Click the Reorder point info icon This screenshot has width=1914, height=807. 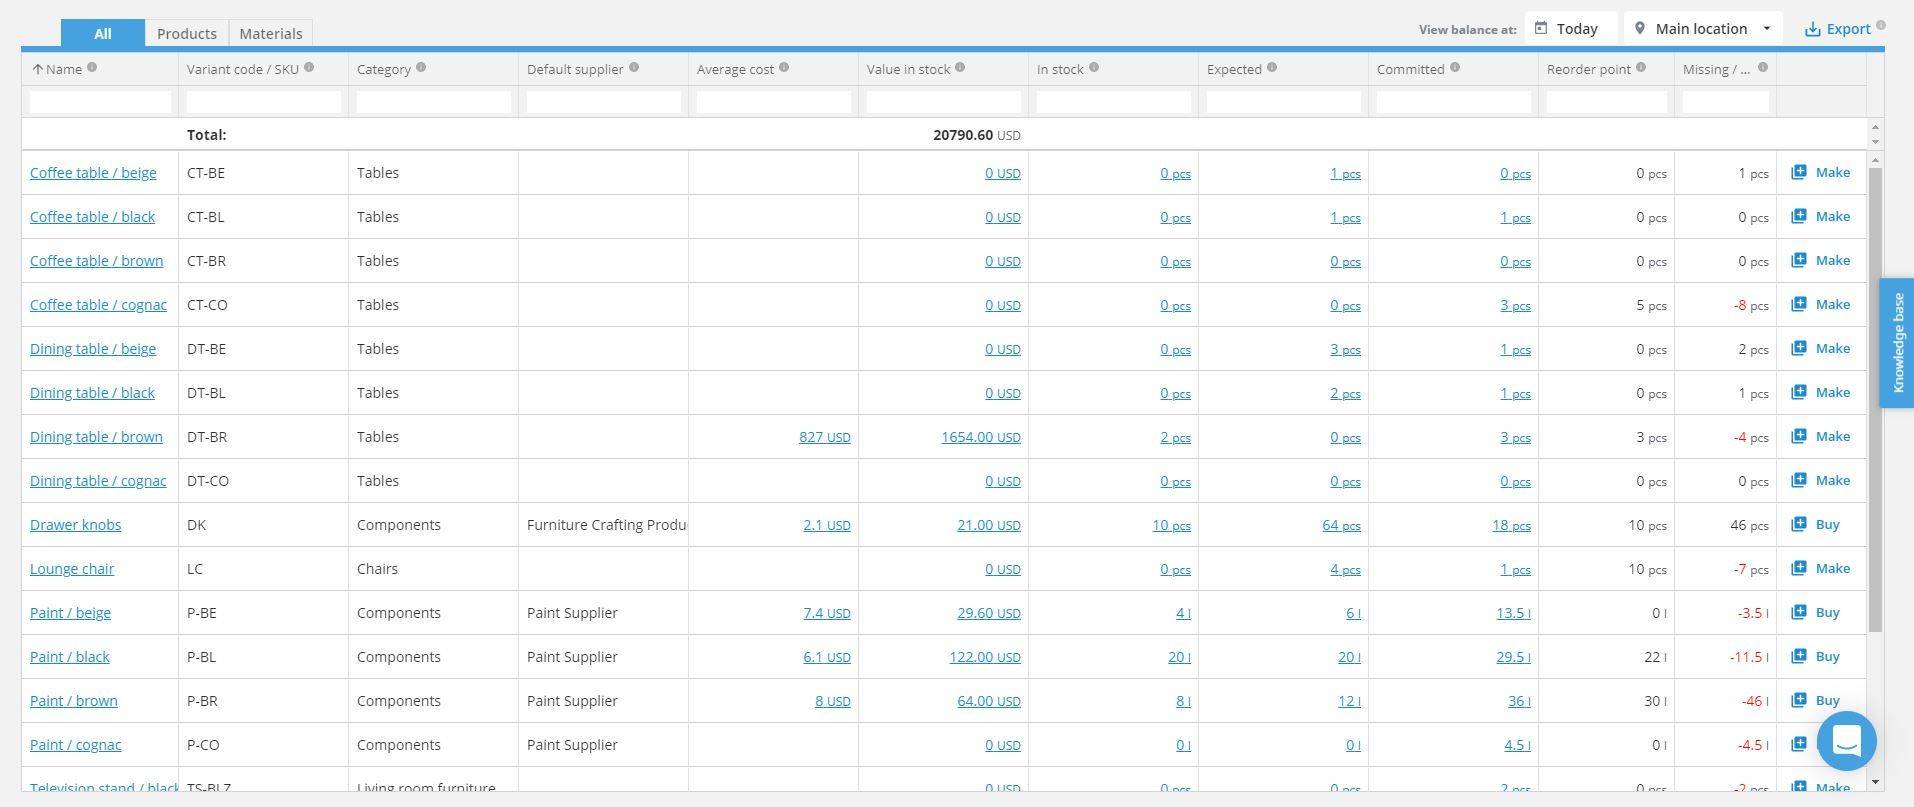click(1641, 68)
